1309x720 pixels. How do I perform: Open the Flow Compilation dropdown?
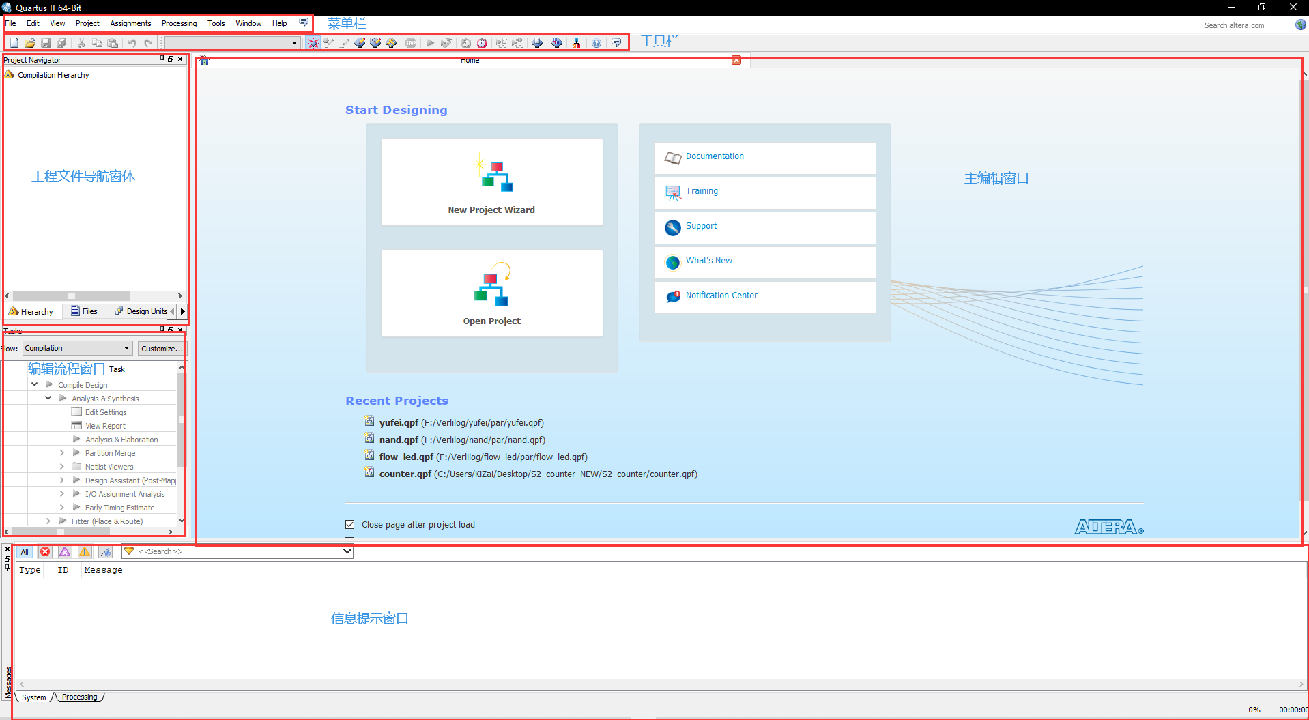(77, 348)
